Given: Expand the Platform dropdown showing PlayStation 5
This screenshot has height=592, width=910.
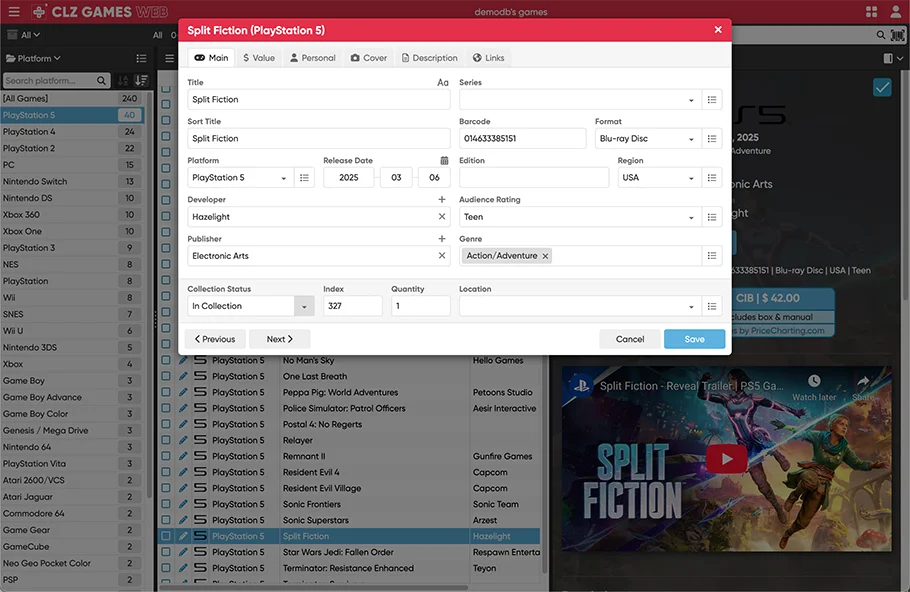Looking at the screenshot, I should pyautogui.click(x=283, y=178).
